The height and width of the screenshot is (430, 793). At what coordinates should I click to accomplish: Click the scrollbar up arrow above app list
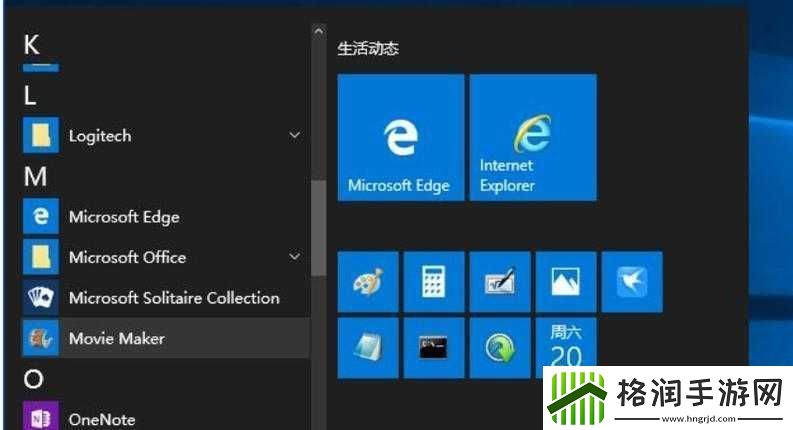pyautogui.click(x=318, y=33)
